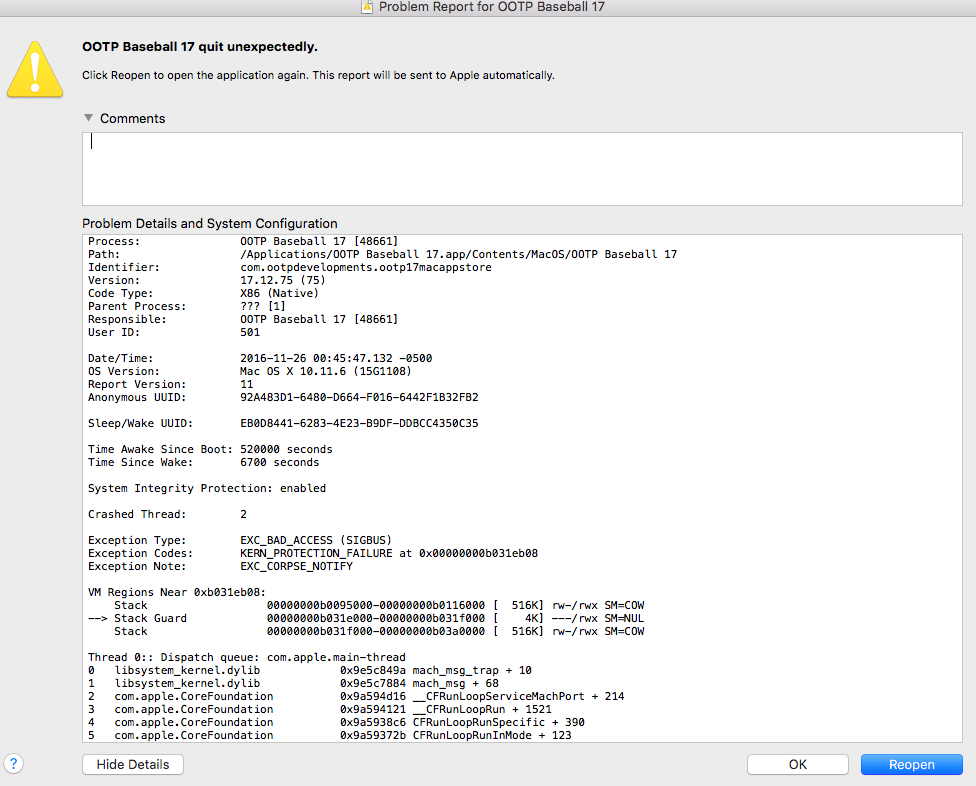Click the document icon in title bar

(x=367, y=7)
